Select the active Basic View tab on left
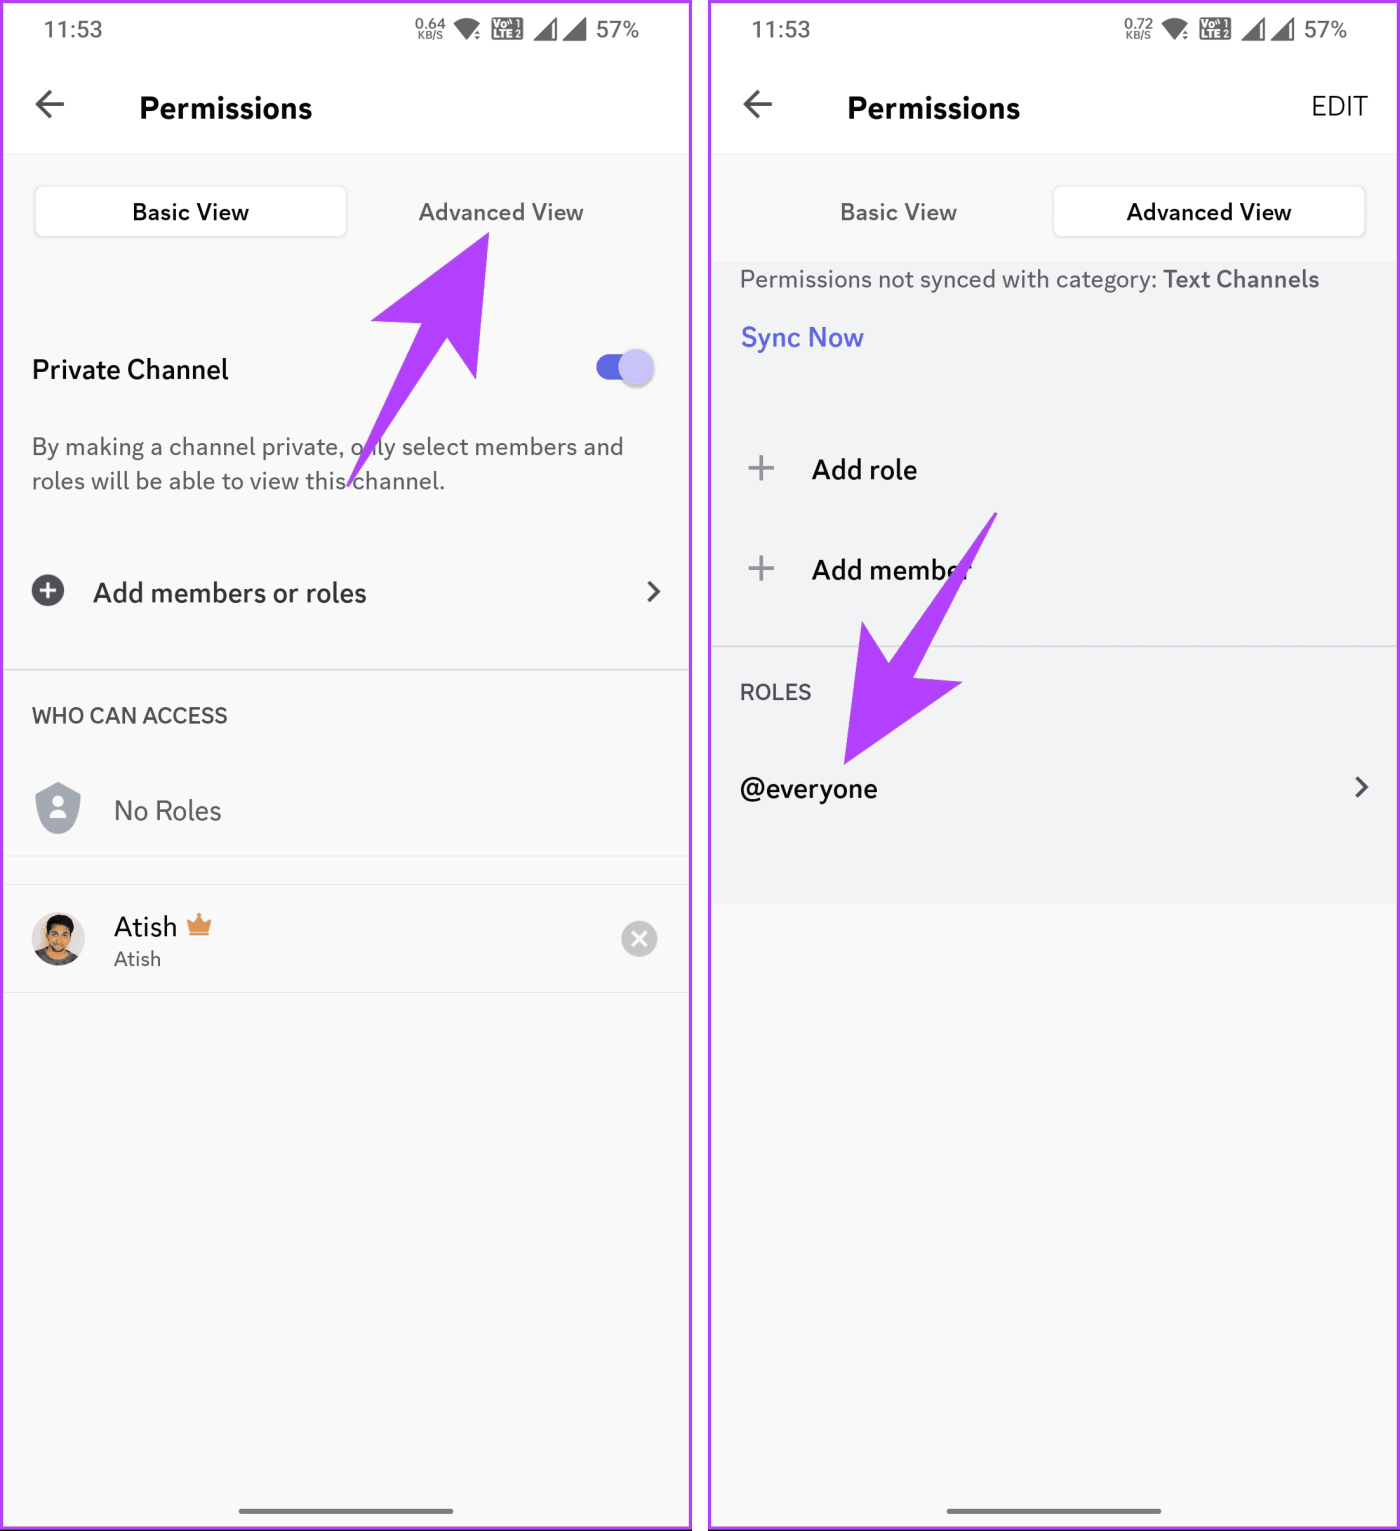Screen dimensions: 1400x1531 (191, 212)
